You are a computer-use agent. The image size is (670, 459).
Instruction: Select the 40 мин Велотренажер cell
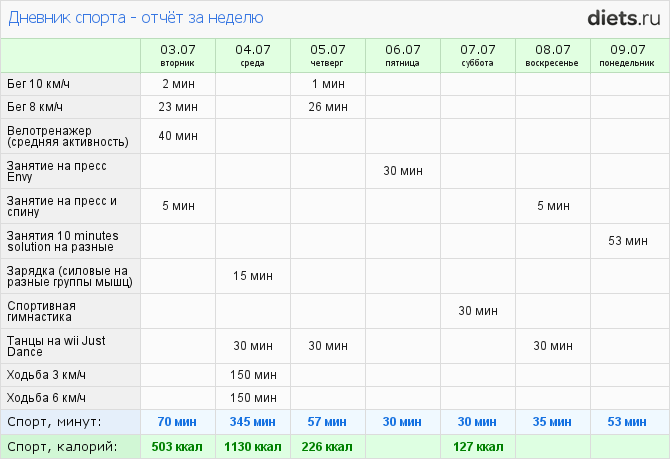(177, 136)
